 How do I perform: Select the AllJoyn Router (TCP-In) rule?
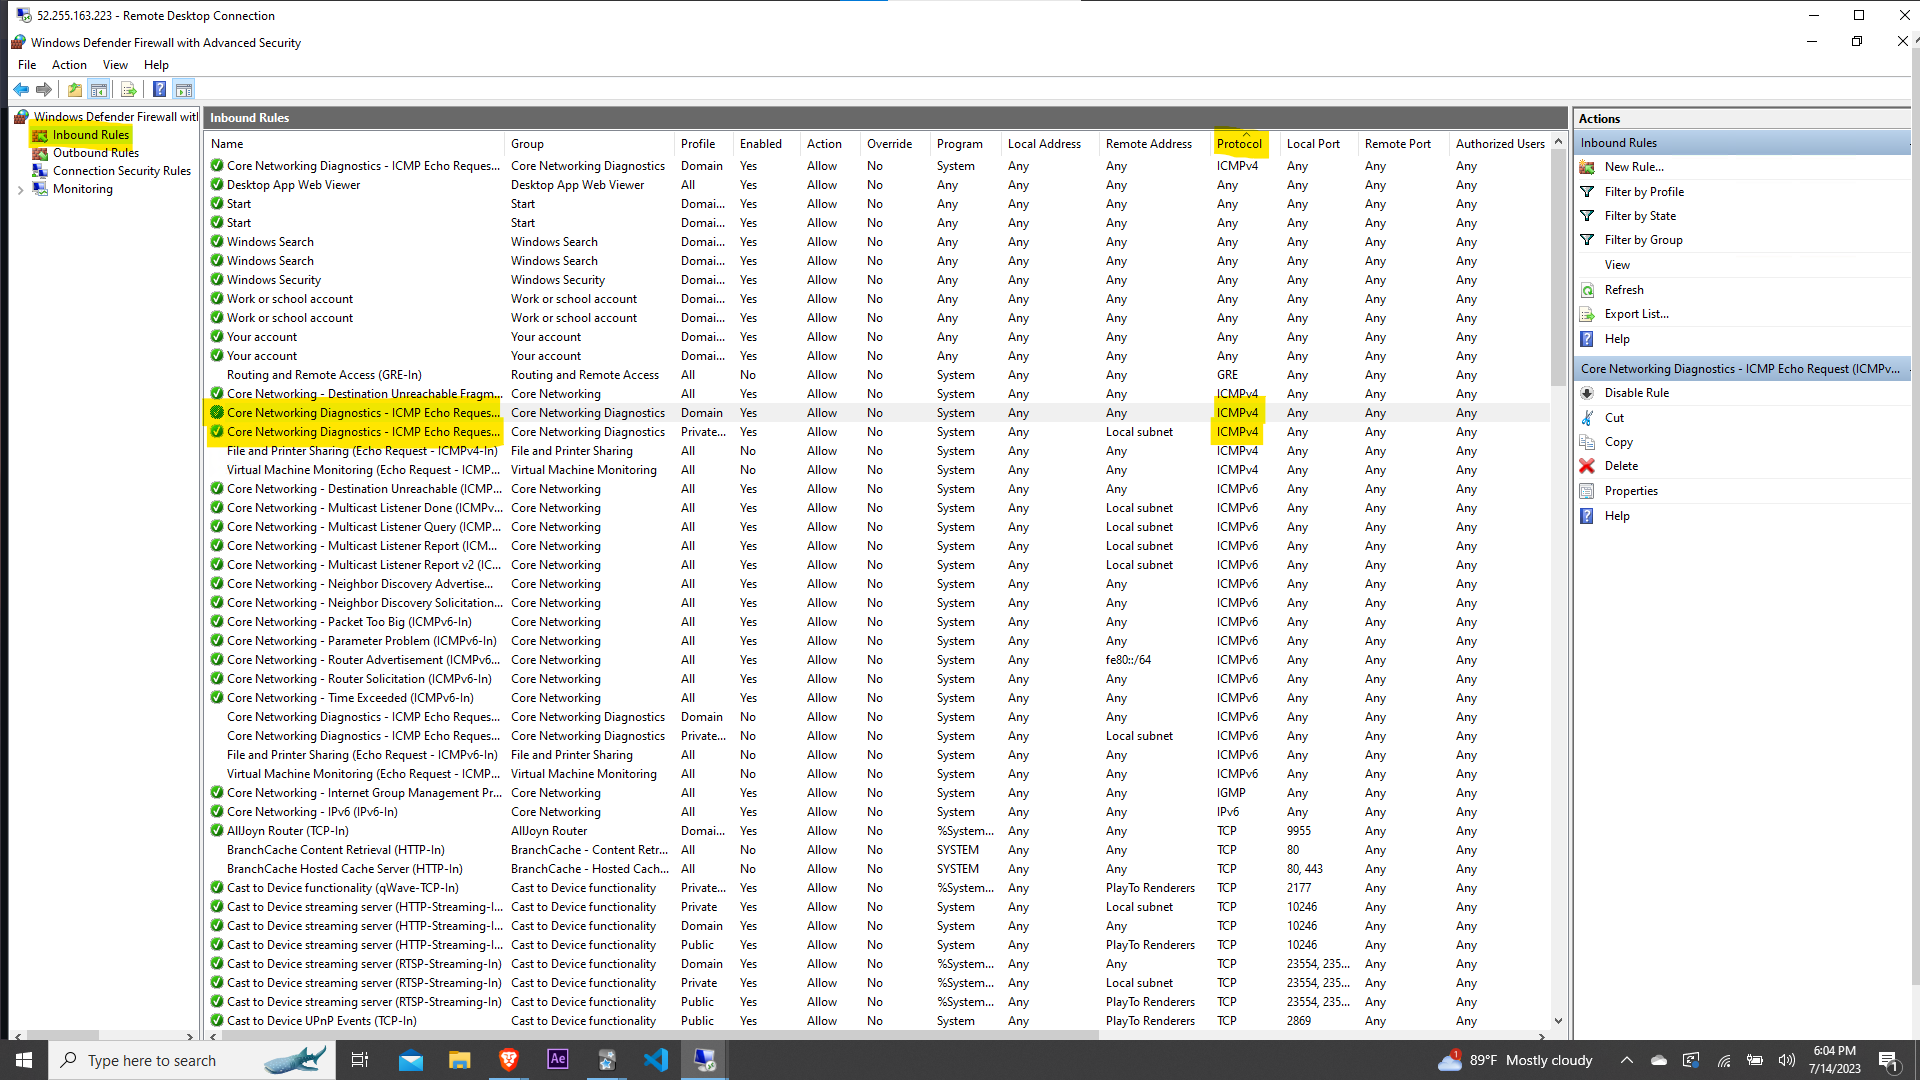[288, 831]
